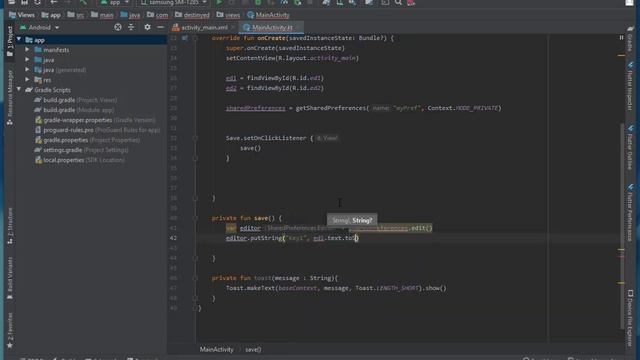Fold the save() function body
640x360 pixels.
(x=195, y=218)
